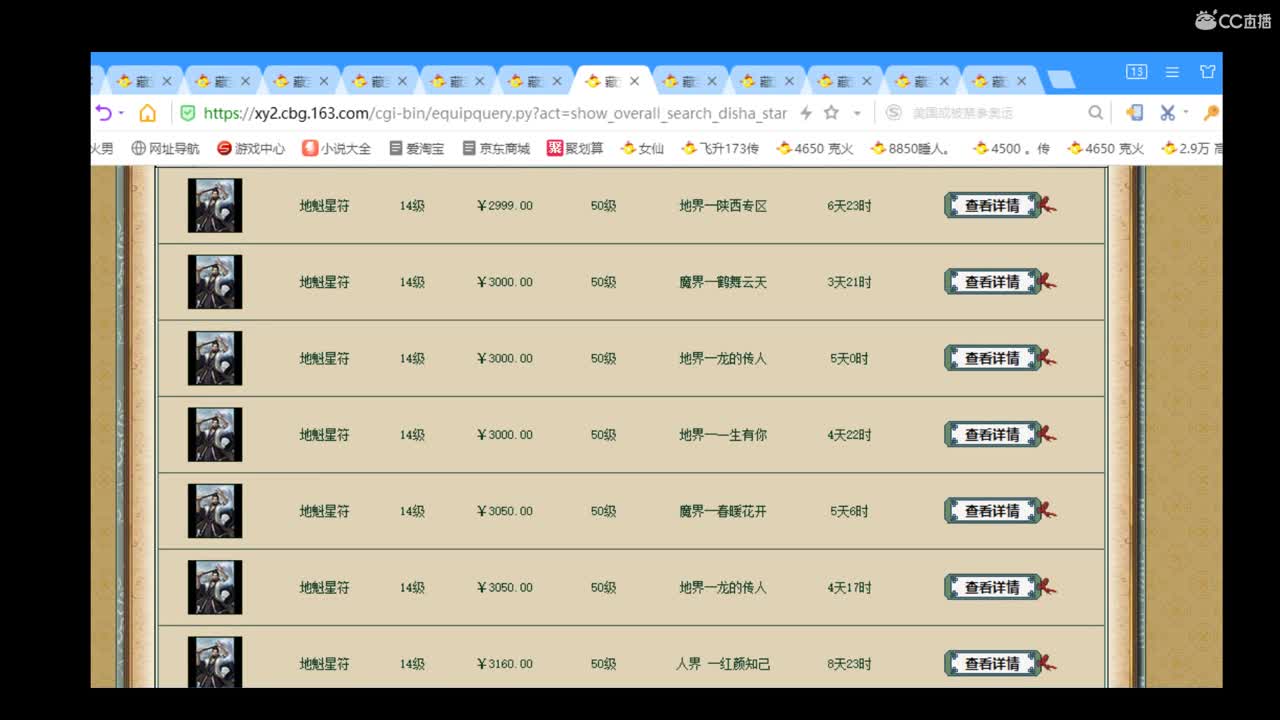Open the 2.9万 bookmark
Image resolution: width=1280 pixels, height=720 pixels.
pyautogui.click(x=1191, y=148)
